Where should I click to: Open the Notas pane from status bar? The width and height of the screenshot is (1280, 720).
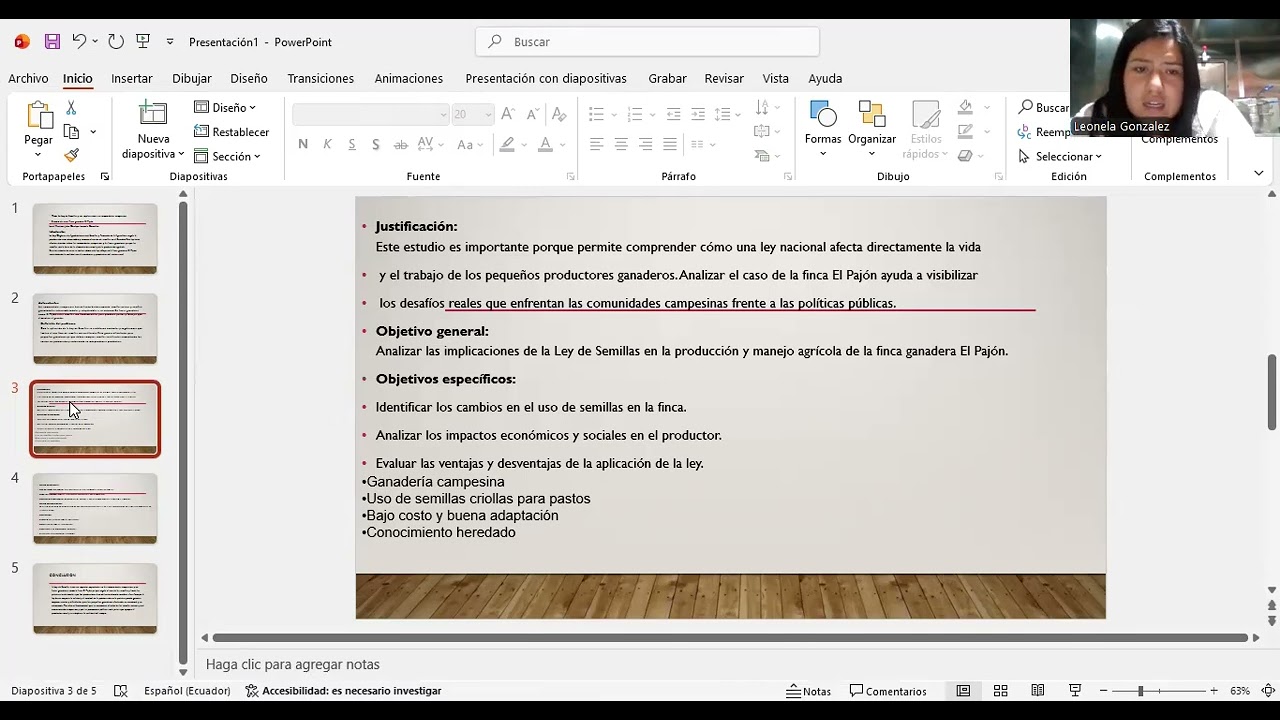[809, 691]
